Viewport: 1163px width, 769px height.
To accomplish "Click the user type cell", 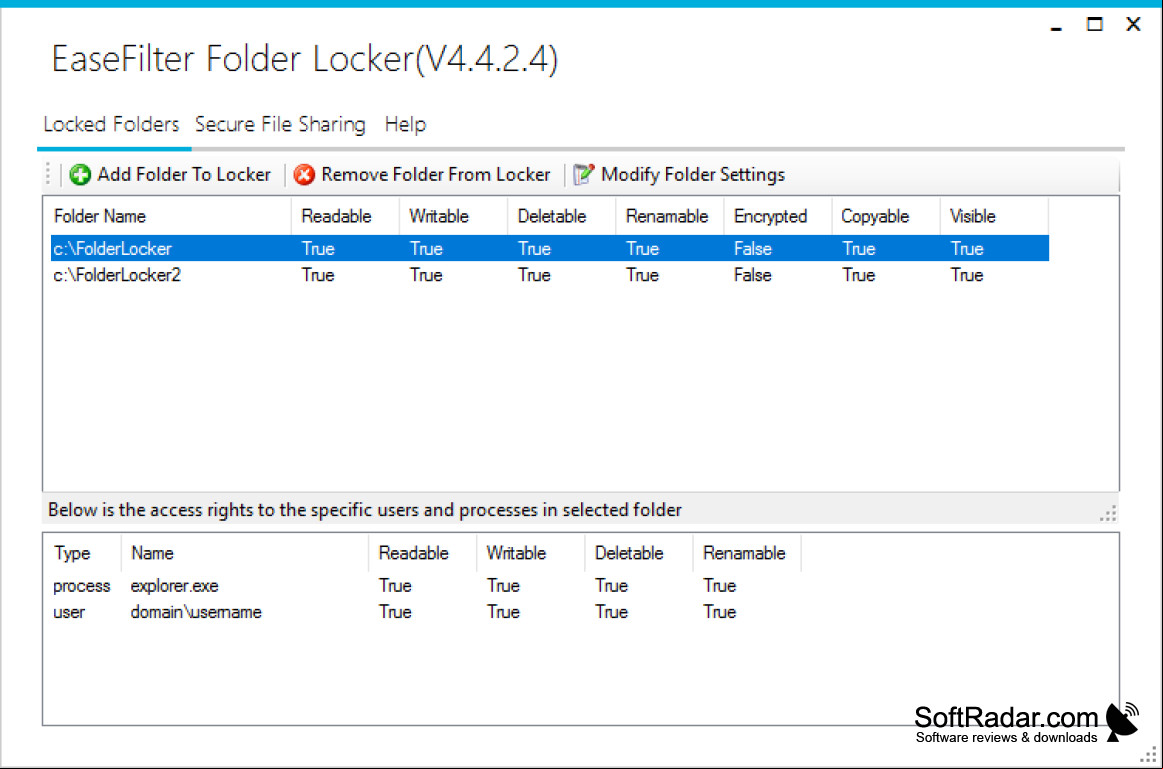I will pos(69,612).
